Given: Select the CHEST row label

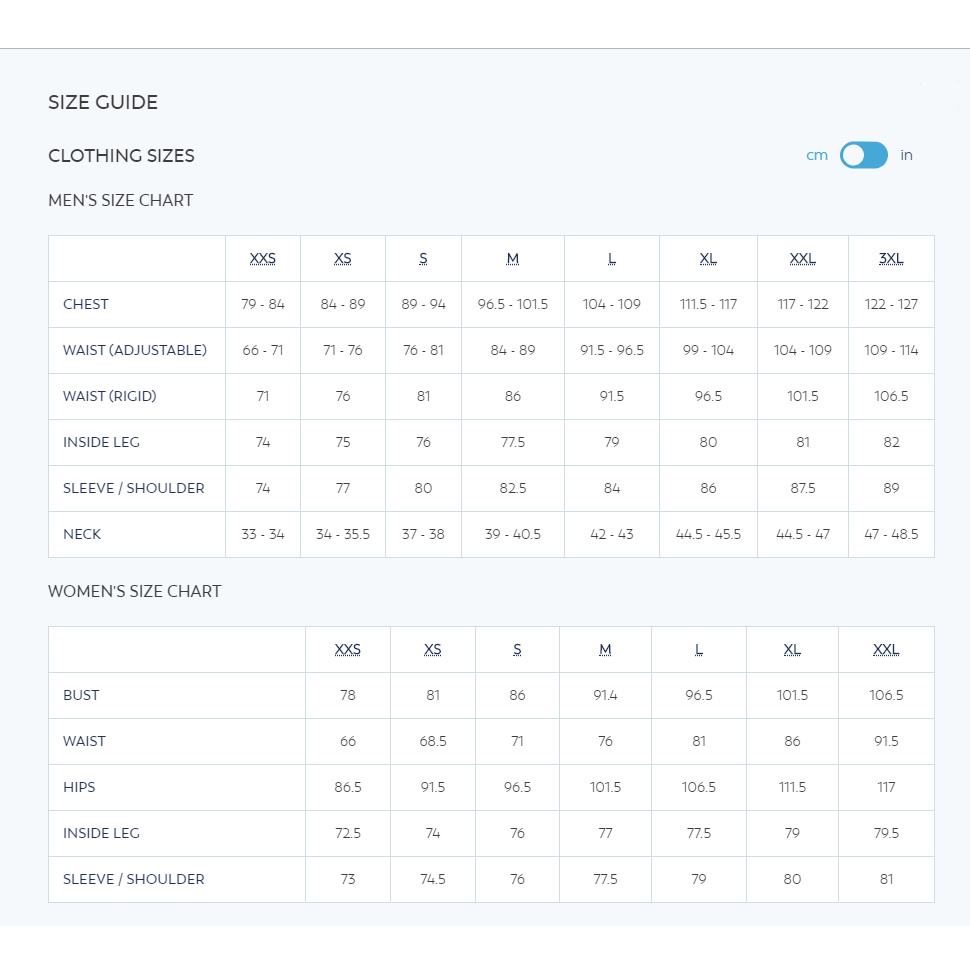Looking at the screenshot, I should [x=86, y=304].
